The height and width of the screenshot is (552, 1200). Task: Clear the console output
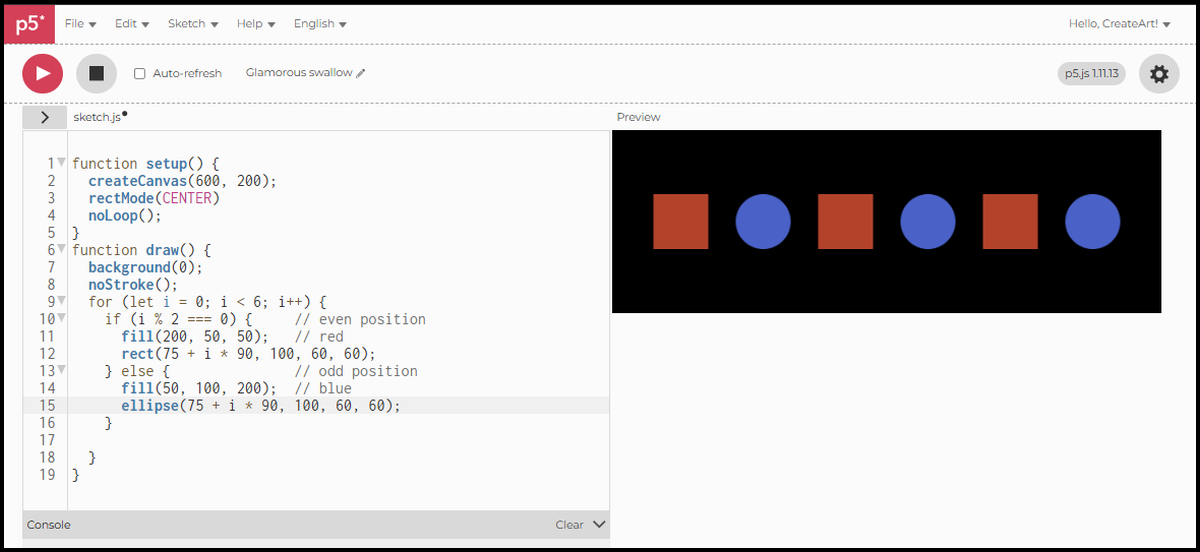click(569, 524)
